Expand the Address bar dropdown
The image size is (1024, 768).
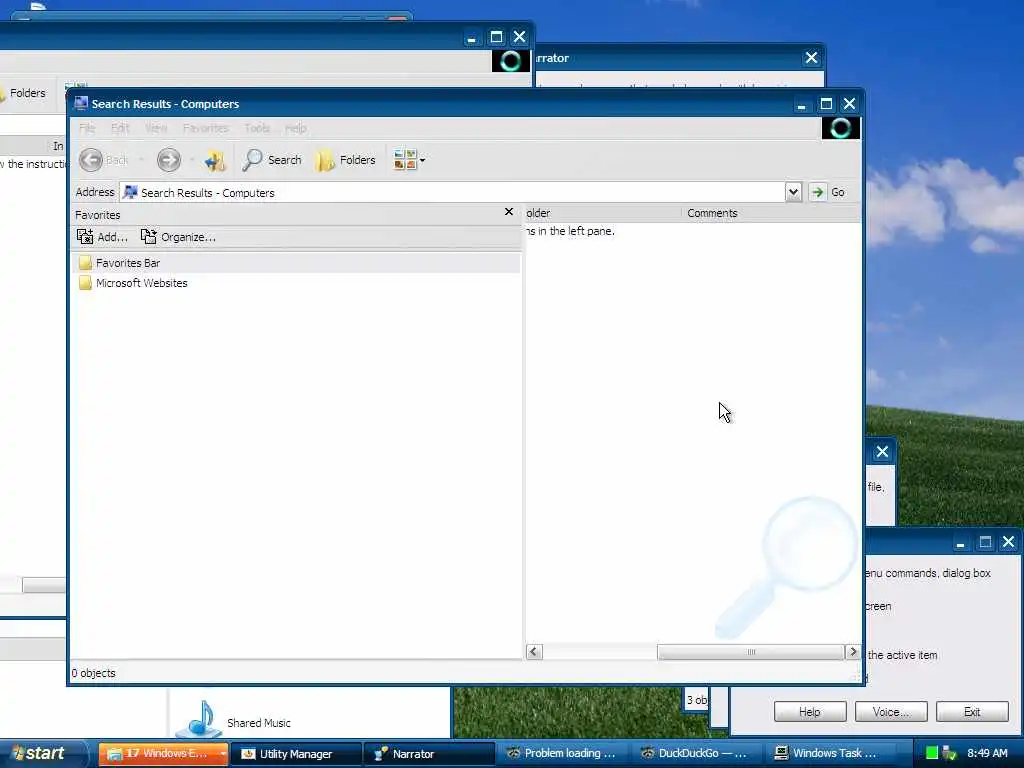coord(793,192)
